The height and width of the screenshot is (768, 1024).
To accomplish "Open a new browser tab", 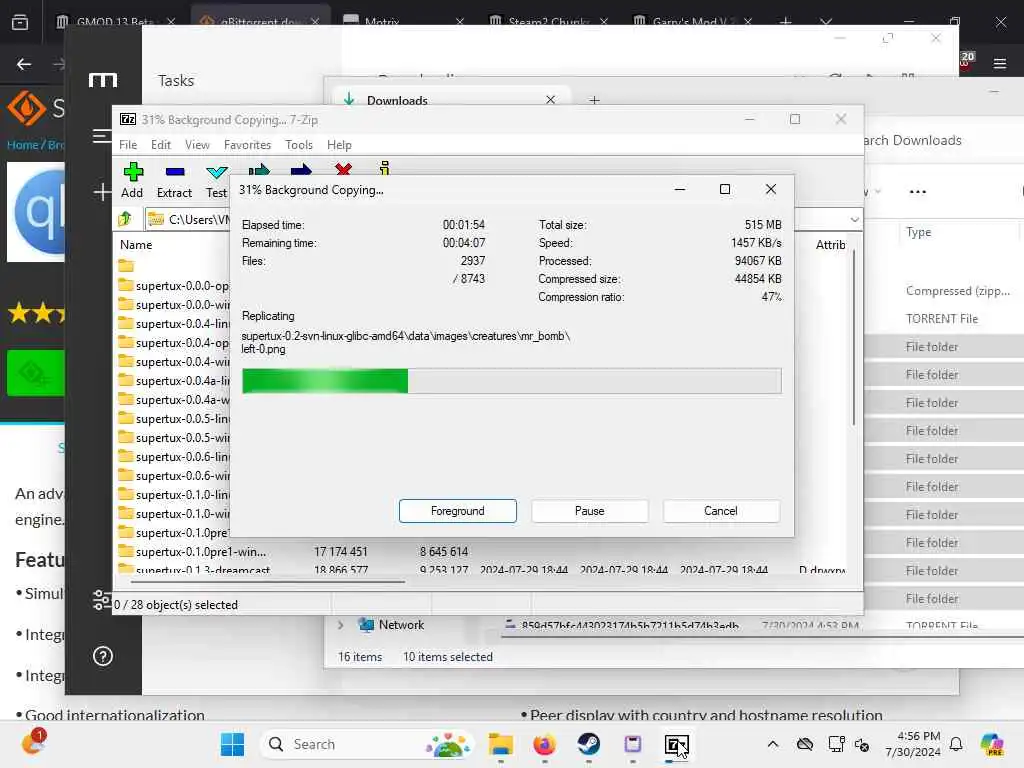I will pyautogui.click(x=785, y=22).
